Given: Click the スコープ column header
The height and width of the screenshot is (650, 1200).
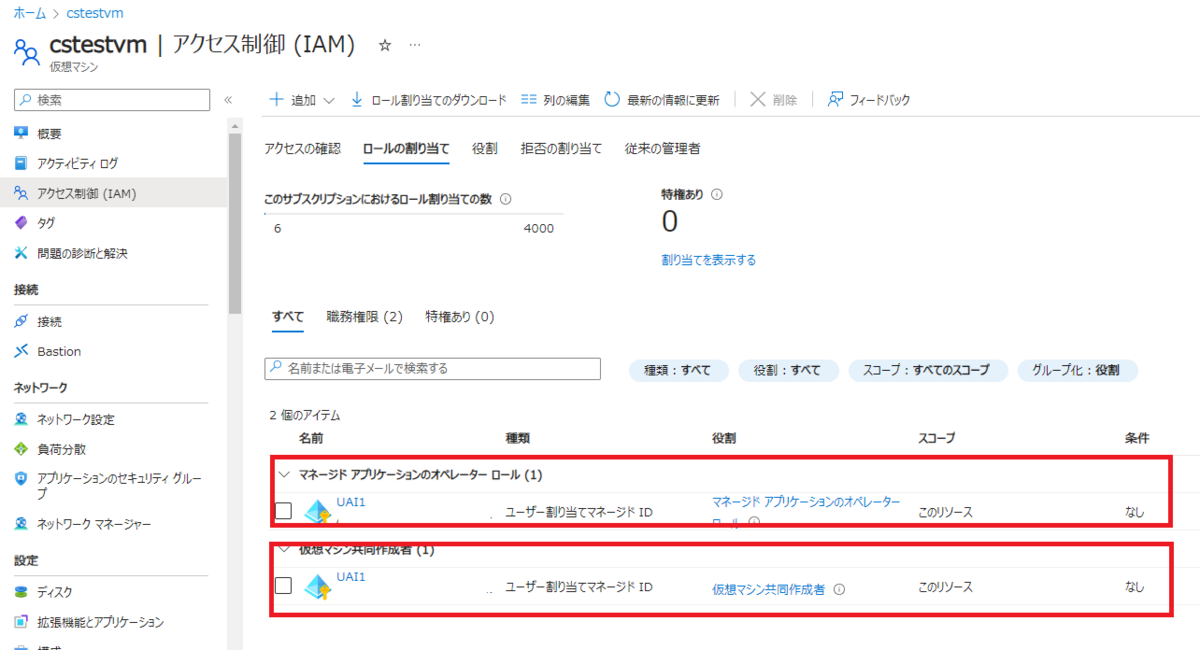Looking at the screenshot, I should coord(937,438).
